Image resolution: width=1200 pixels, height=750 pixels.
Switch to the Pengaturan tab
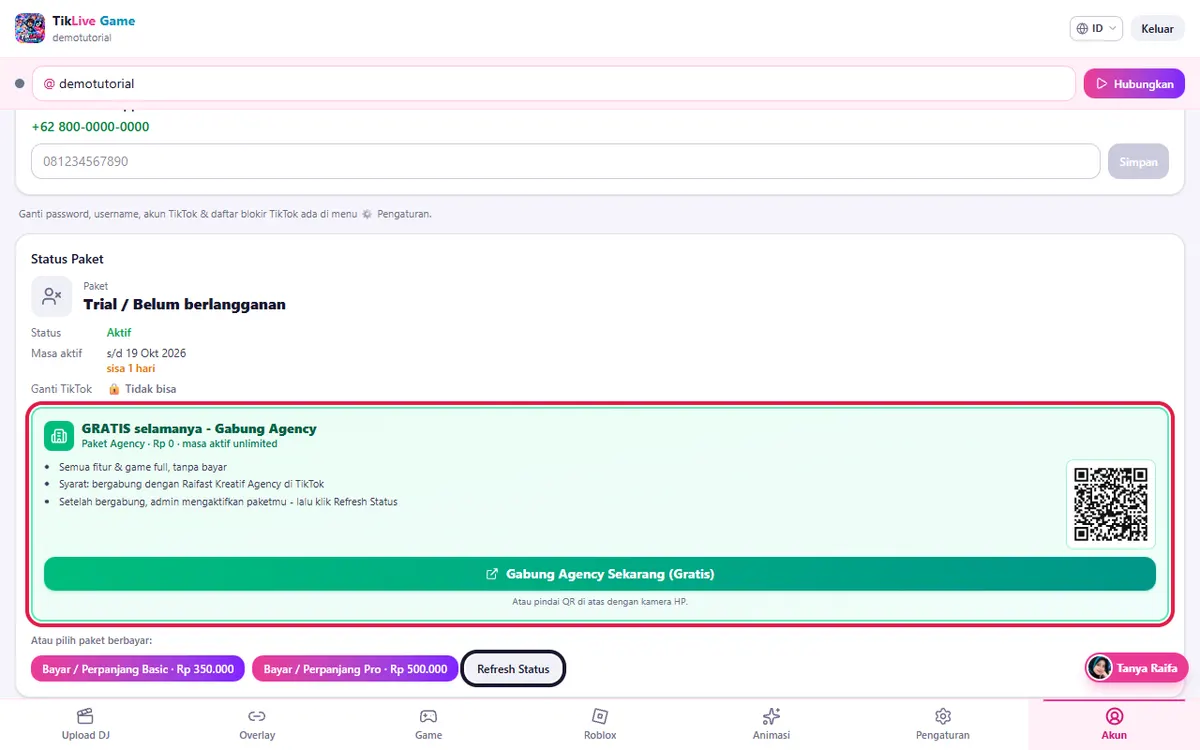pos(943,725)
